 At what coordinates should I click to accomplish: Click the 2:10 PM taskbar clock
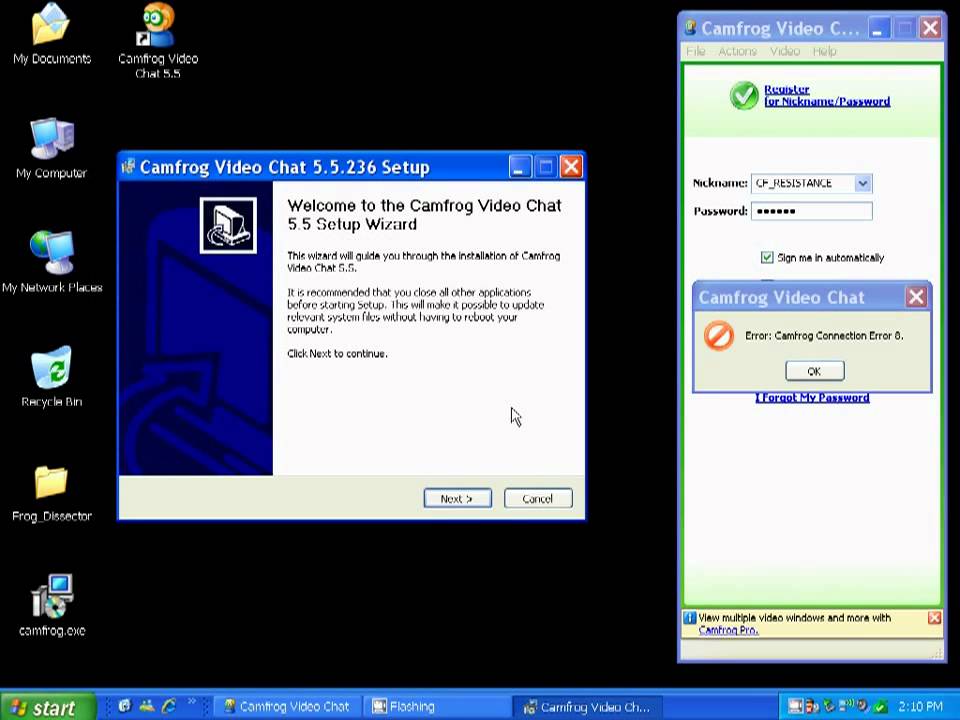tap(921, 707)
